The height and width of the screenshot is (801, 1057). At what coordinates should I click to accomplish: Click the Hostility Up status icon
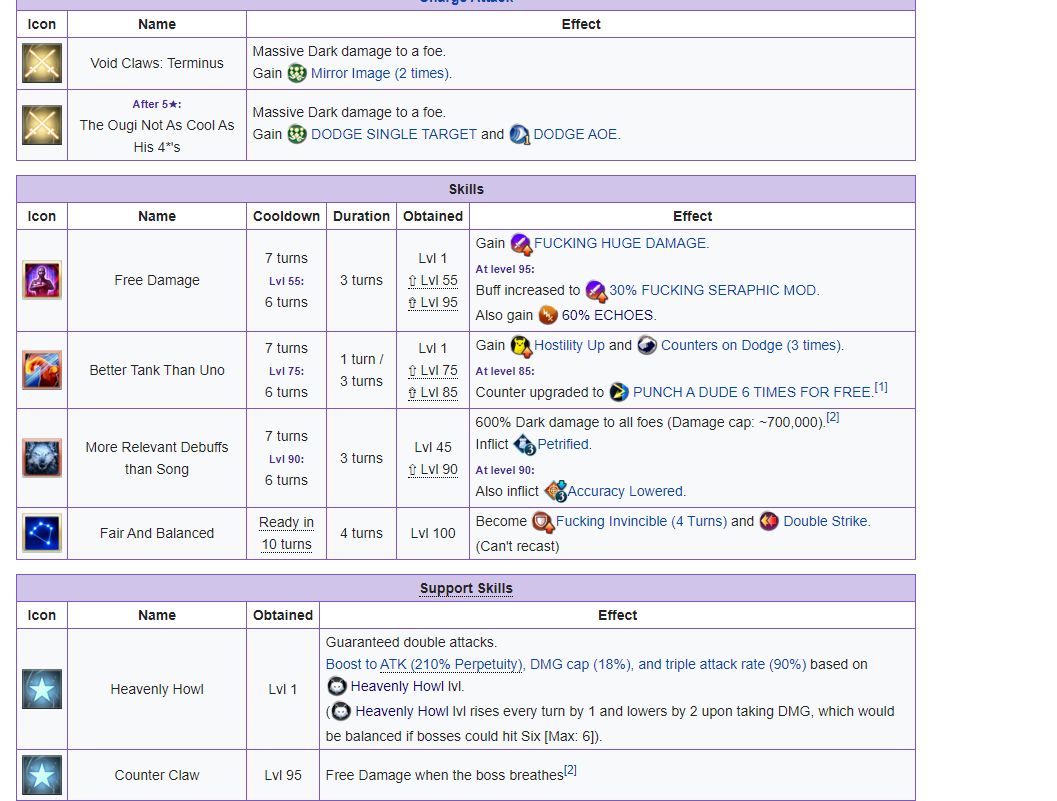click(x=521, y=346)
